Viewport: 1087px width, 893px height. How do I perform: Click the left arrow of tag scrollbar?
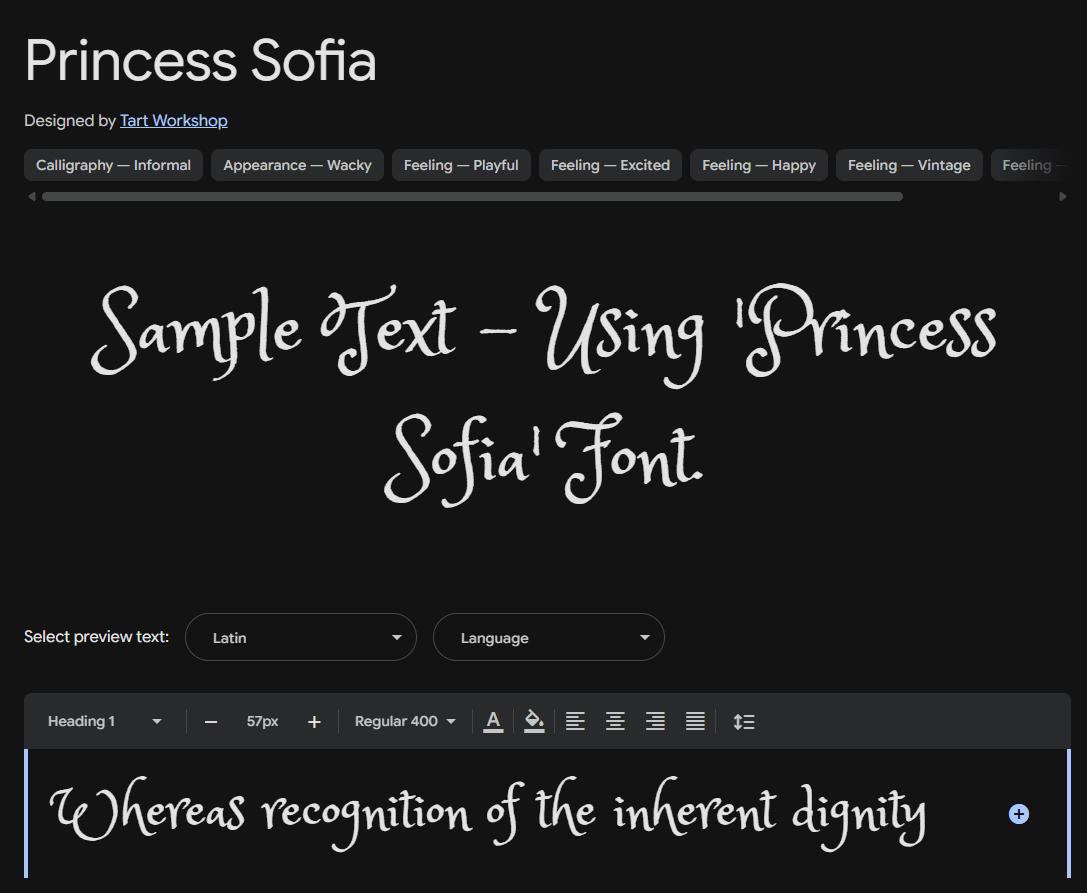coord(31,197)
